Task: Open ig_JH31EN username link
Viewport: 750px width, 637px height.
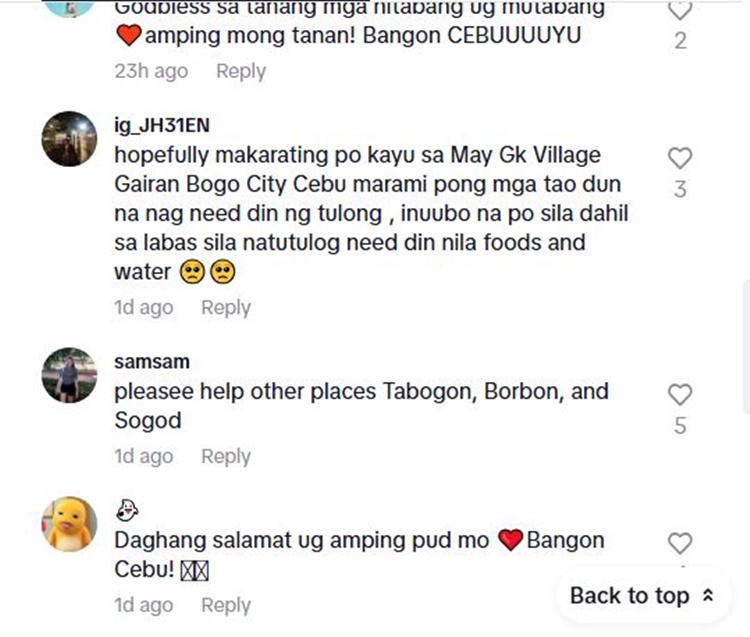Action: (162, 125)
